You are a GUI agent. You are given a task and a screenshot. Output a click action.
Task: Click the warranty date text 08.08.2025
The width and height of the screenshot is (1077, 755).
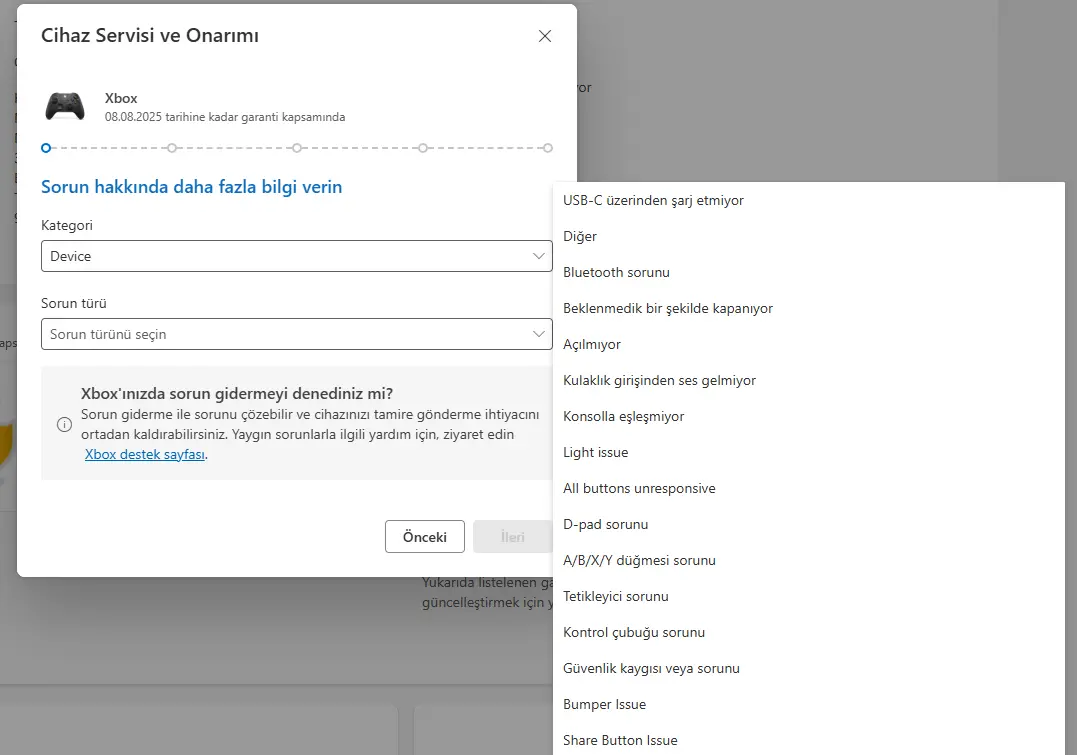coord(133,117)
